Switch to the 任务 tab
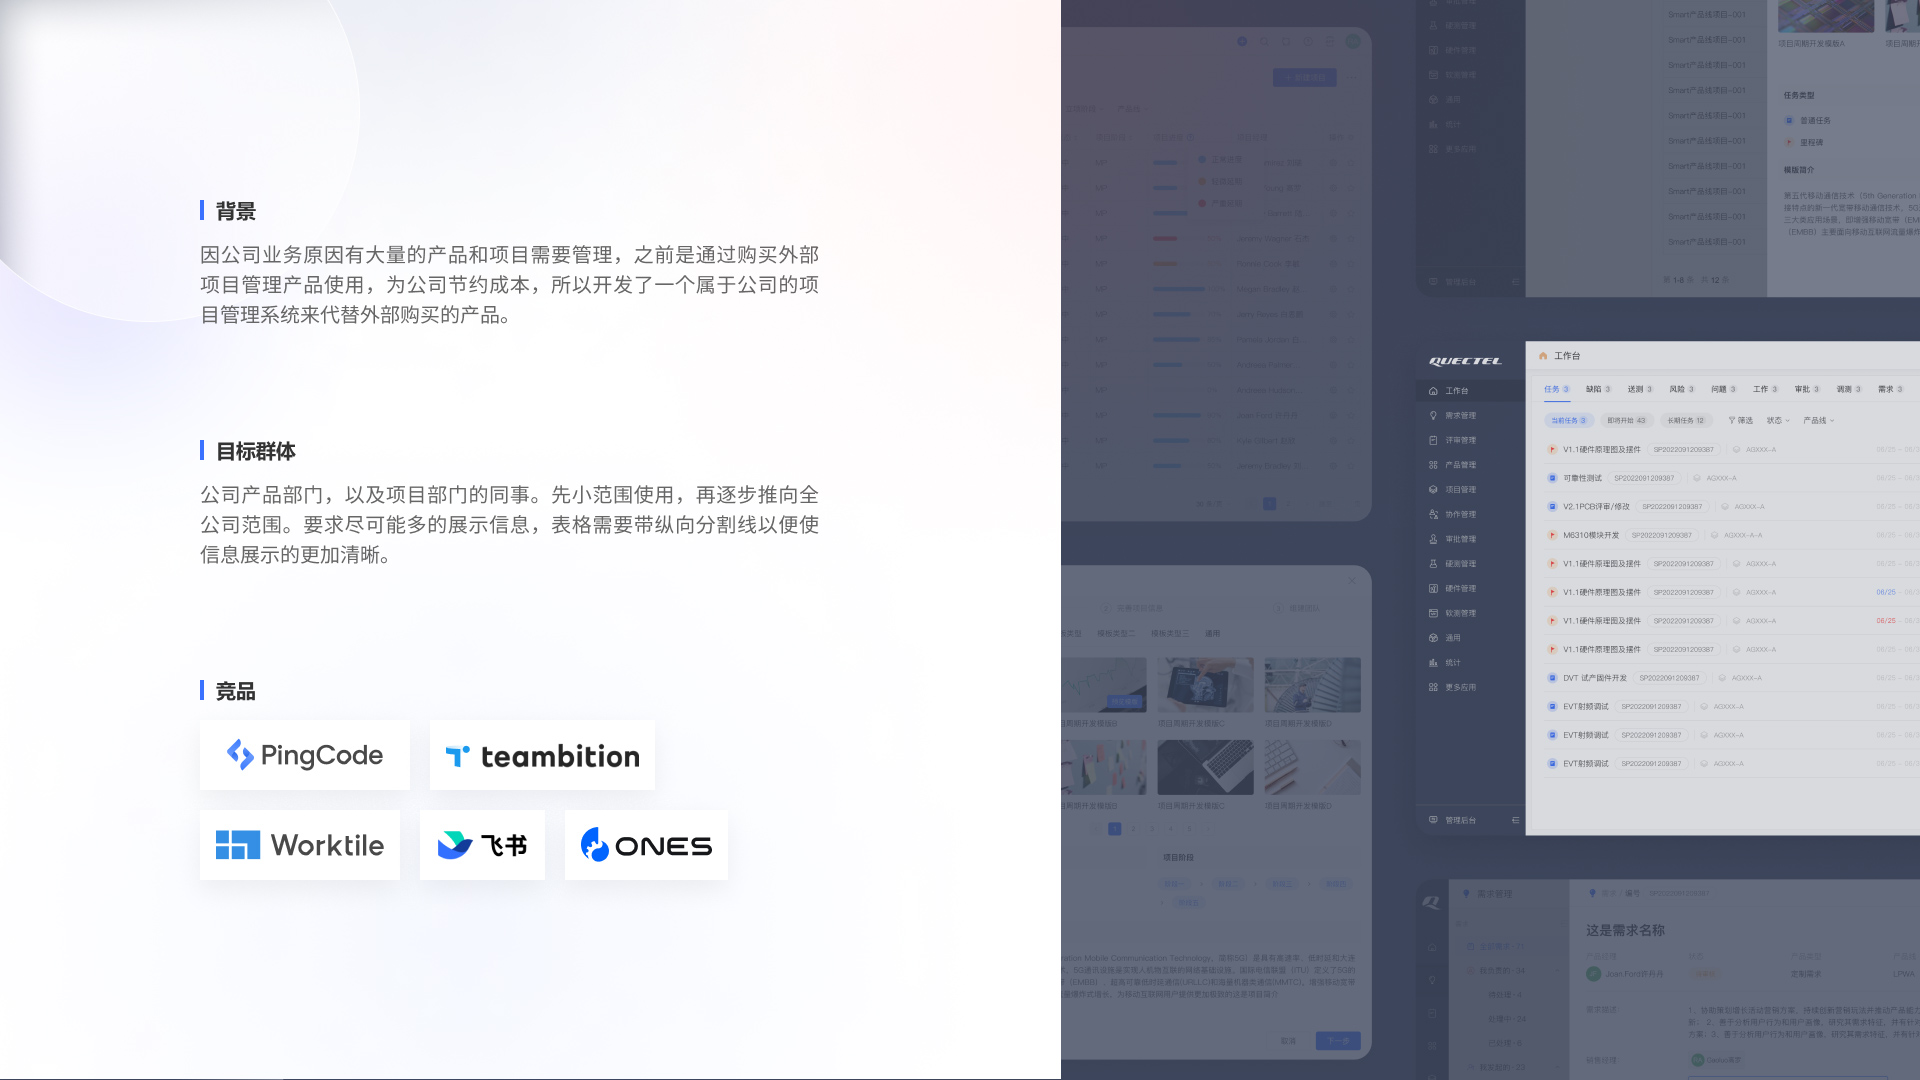 (x=1556, y=389)
